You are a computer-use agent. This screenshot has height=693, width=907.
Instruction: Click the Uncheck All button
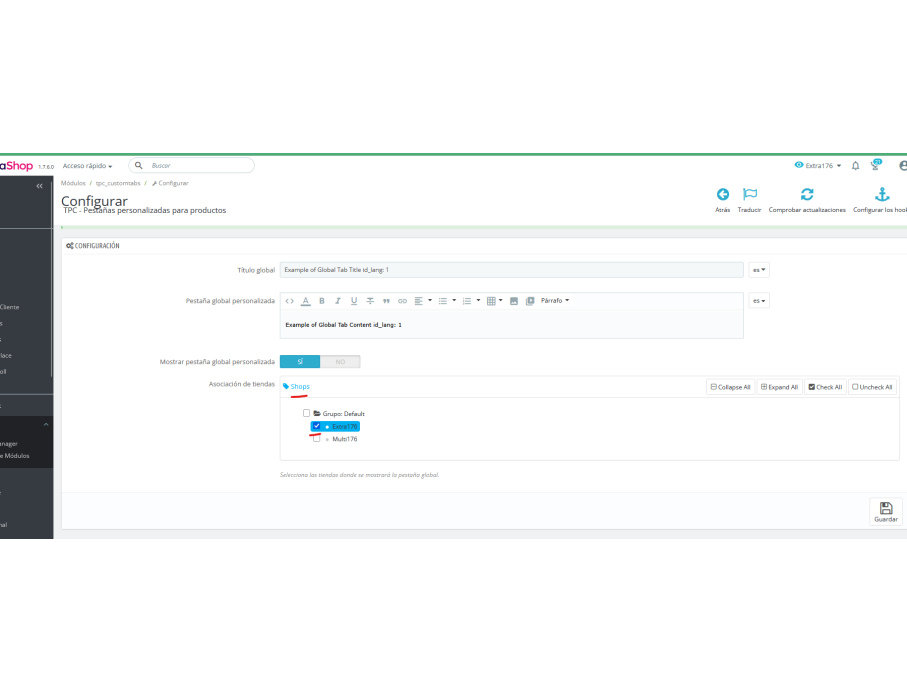click(x=872, y=387)
